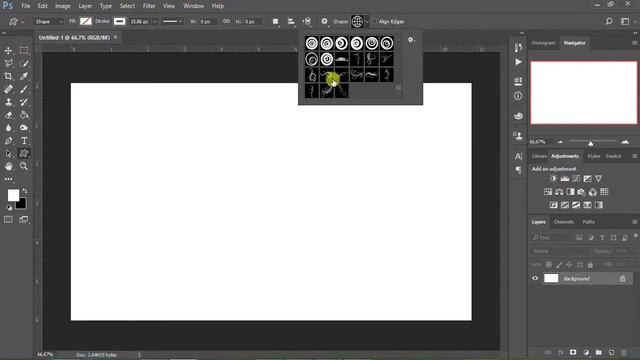Select the Blur tool
640x360 pixels.
tap(8, 128)
